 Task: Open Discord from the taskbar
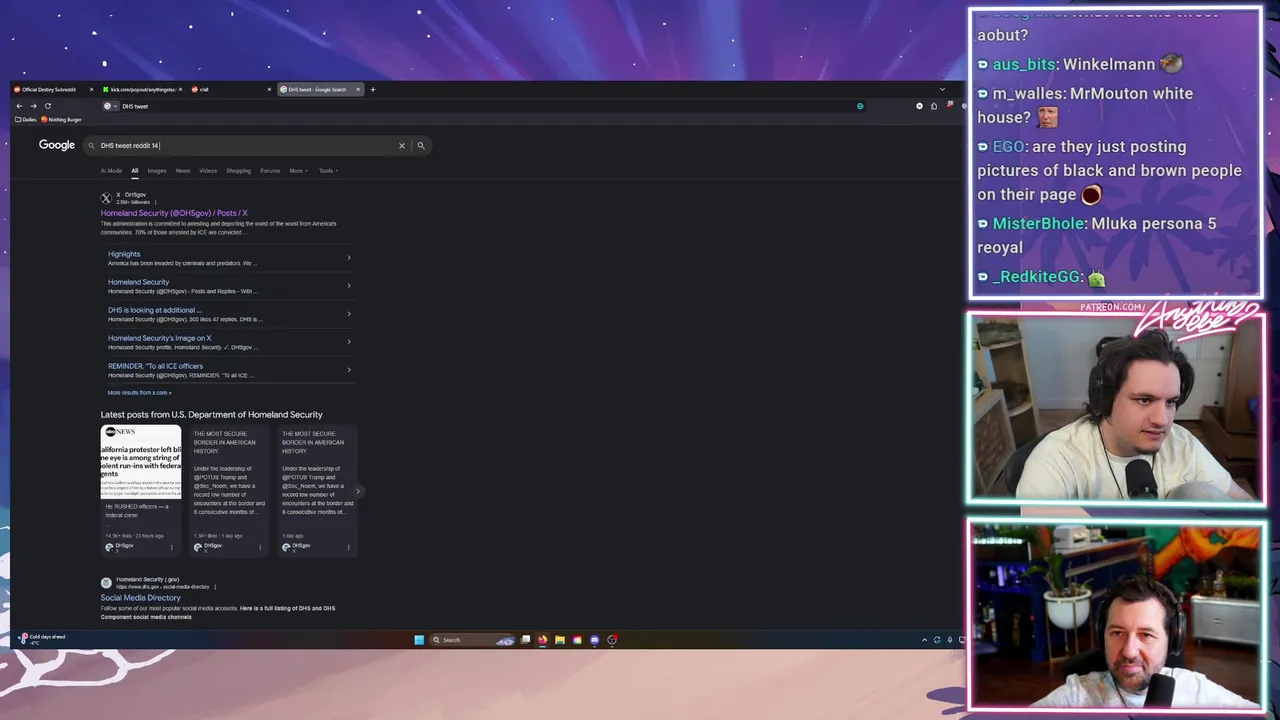[594, 640]
